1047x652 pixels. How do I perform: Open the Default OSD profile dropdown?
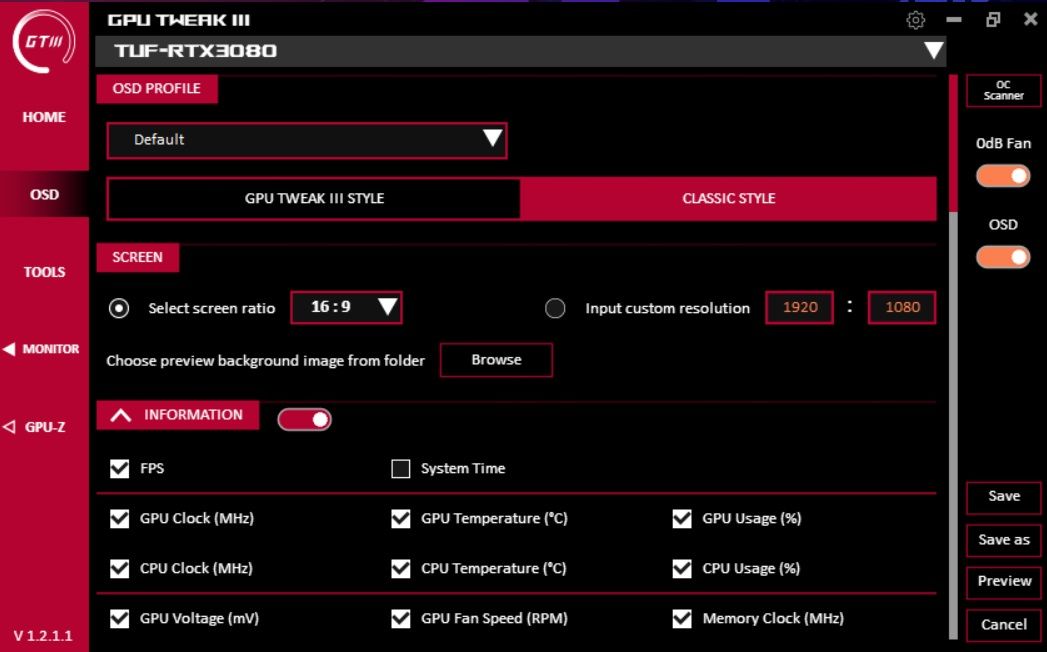click(306, 140)
